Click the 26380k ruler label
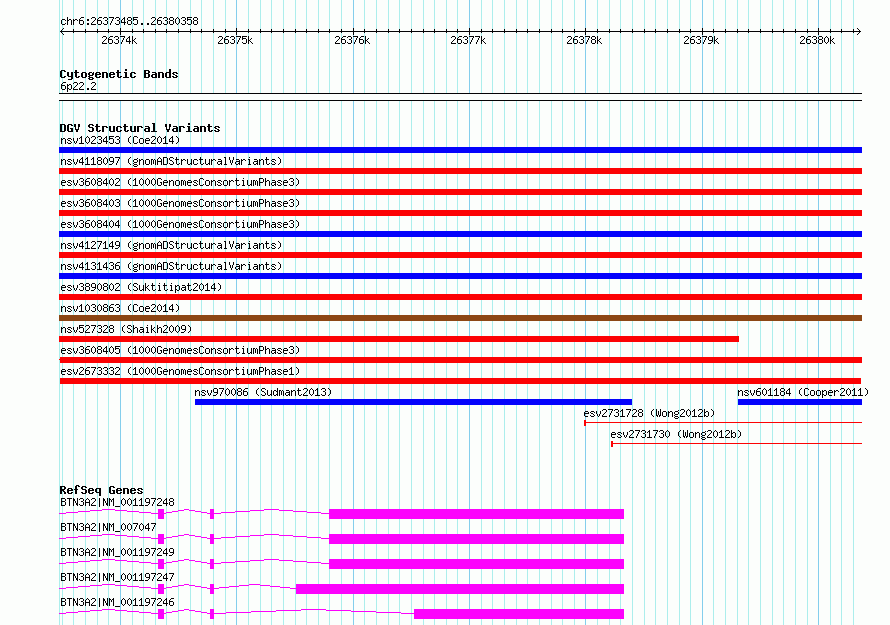Screen dimensions: 890x625 (817, 40)
